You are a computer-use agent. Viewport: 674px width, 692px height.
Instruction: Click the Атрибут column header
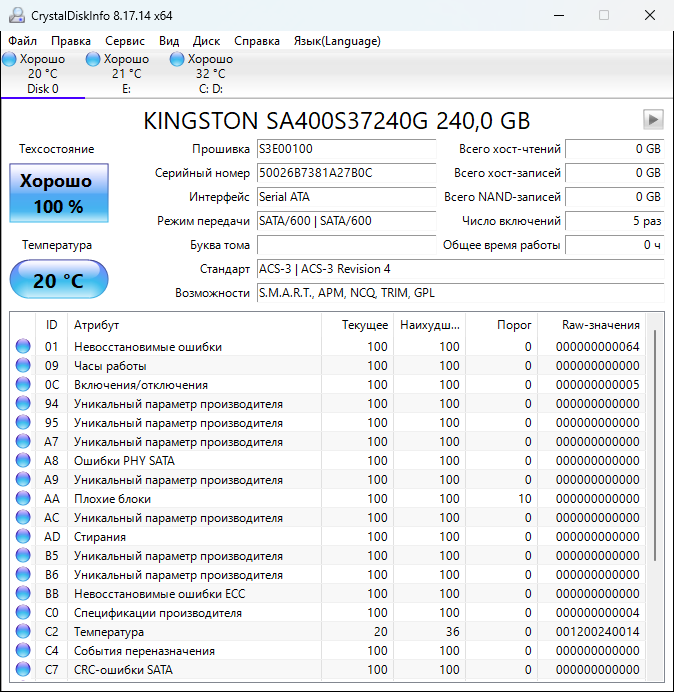194,325
